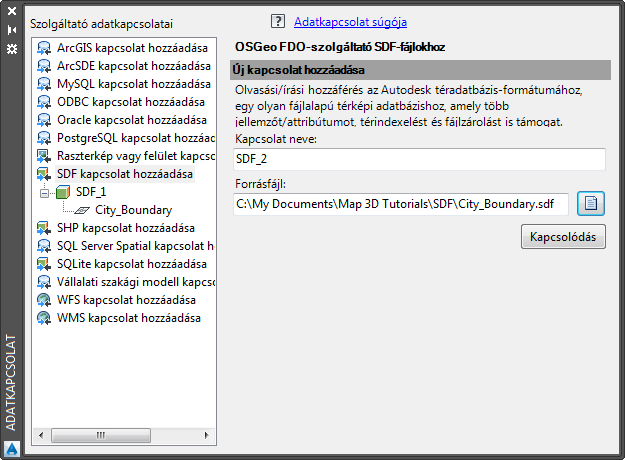The image size is (625, 460).
Task: Click the SDF_1 connection cube icon
Action: tap(63, 192)
